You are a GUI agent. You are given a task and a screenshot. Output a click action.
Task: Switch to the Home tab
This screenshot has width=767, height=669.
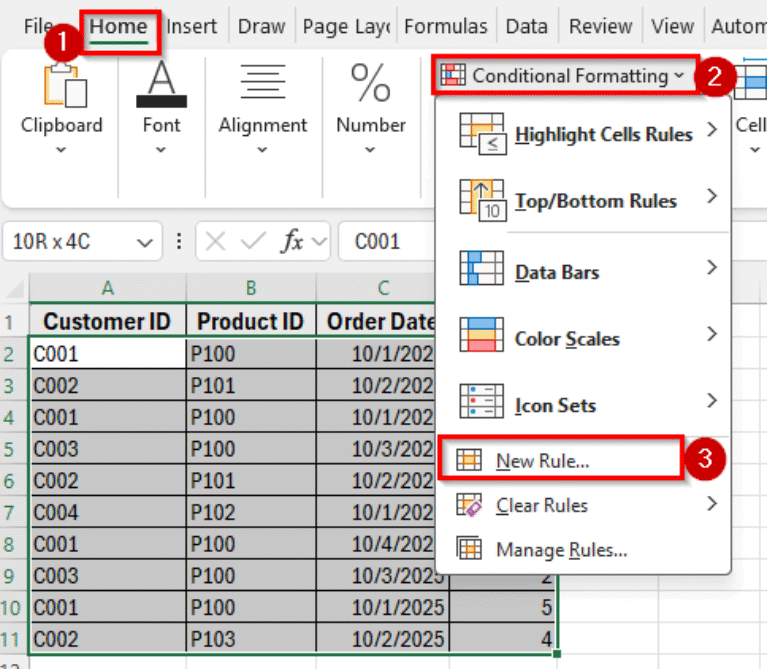[x=119, y=26]
